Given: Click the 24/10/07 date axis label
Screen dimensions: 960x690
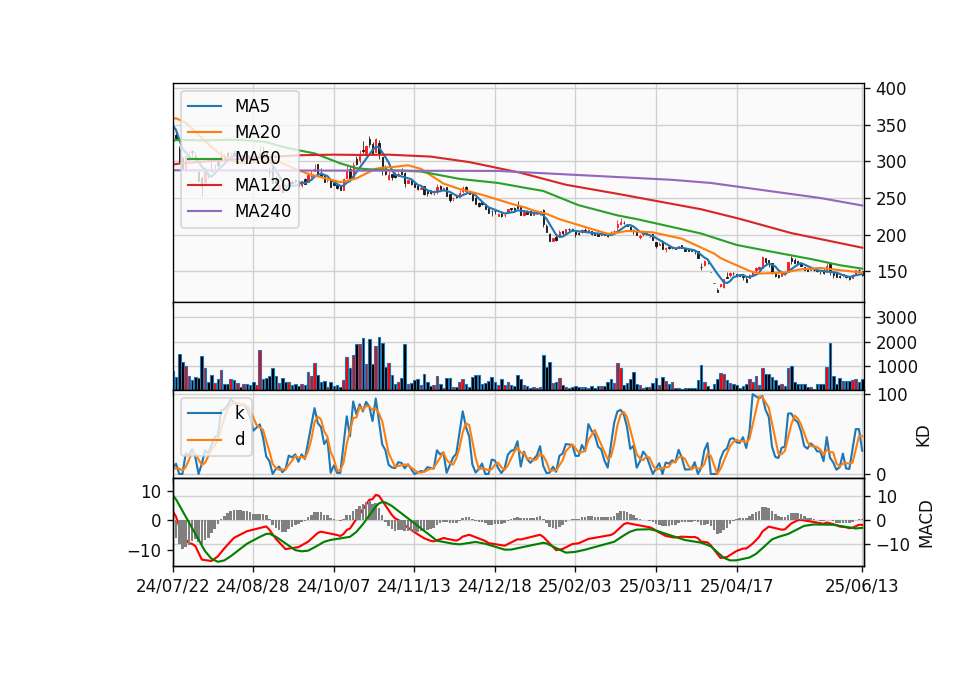Looking at the screenshot, I should coord(334,586).
